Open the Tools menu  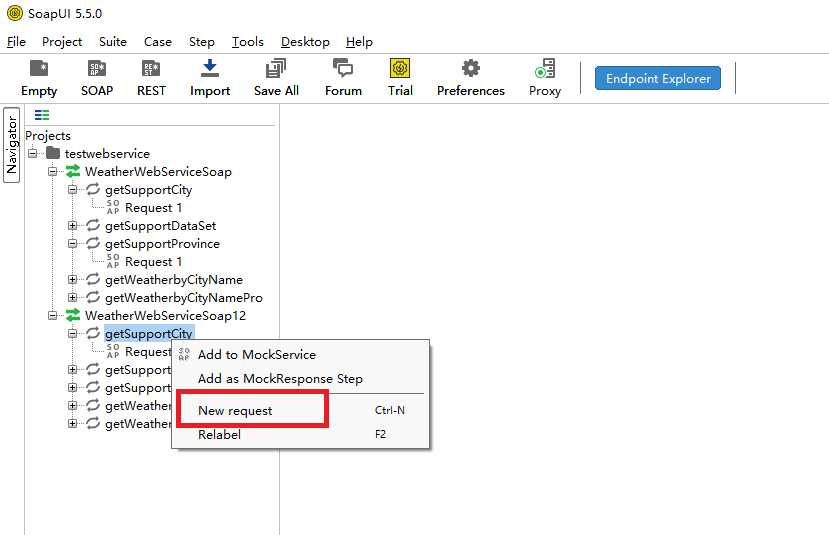(247, 42)
